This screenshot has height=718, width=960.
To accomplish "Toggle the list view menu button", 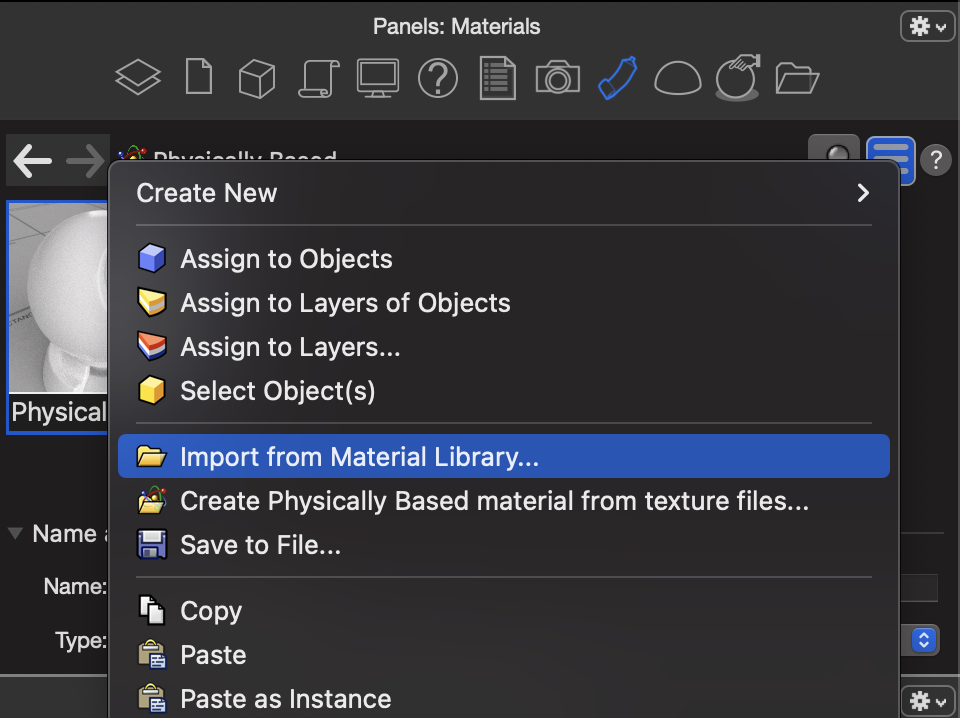I will (x=891, y=160).
